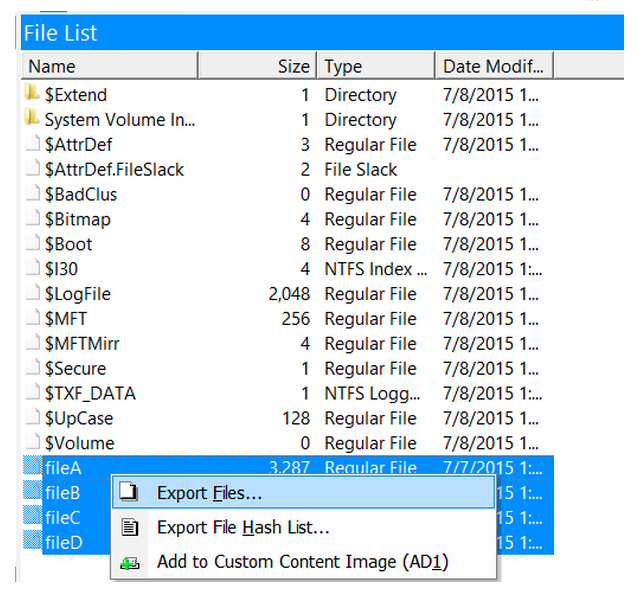This screenshot has height=594, width=641.
Task: Click the file icon beside $MFTMirr
Action: click(33, 343)
